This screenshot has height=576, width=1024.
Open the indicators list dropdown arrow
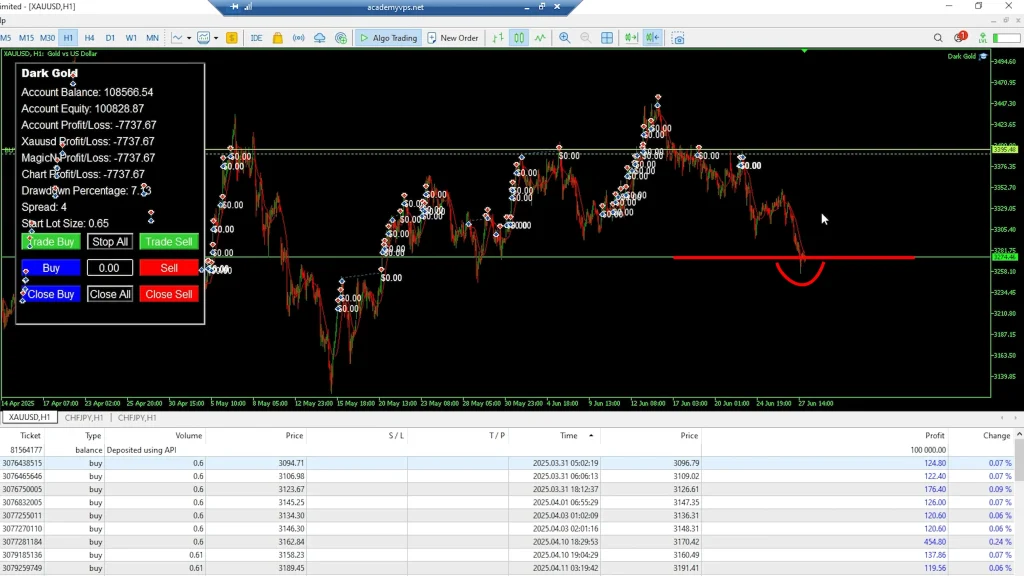[215, 38]
